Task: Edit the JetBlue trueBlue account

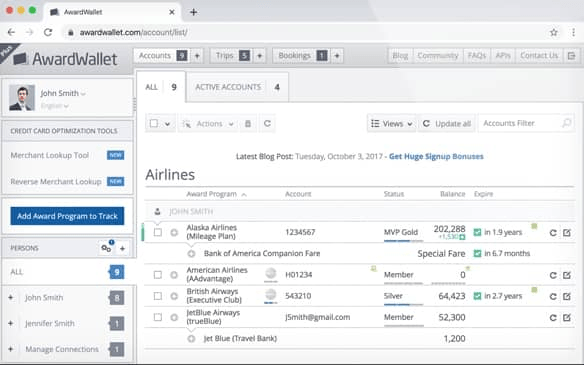Action: pyautogui.click(x=567, y=318)
